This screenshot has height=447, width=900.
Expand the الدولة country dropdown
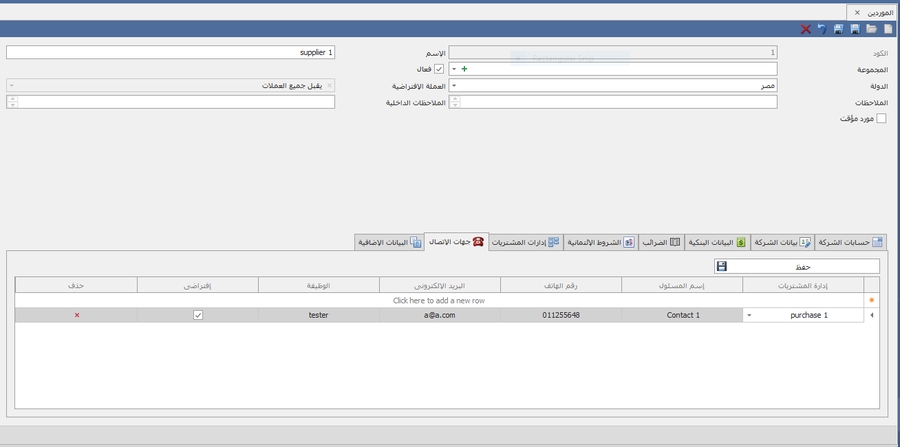[x=454, y=86]
